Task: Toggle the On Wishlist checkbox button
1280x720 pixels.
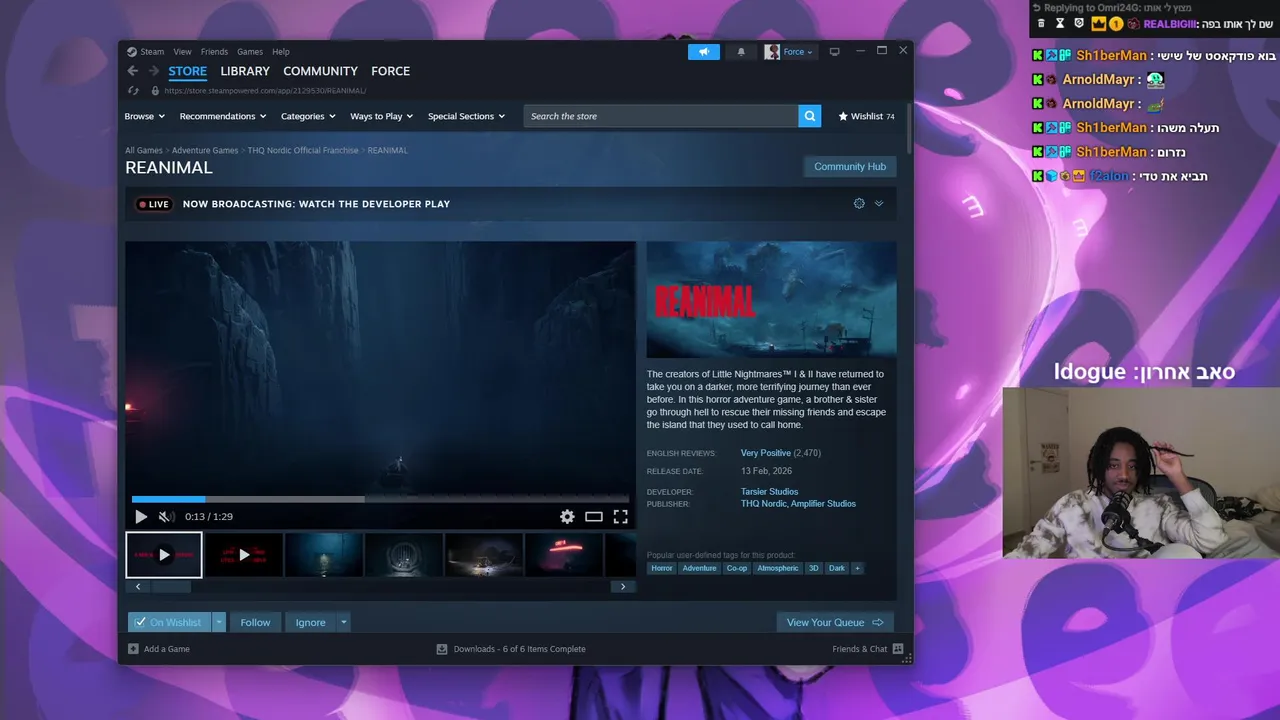Action: point(169,622)
